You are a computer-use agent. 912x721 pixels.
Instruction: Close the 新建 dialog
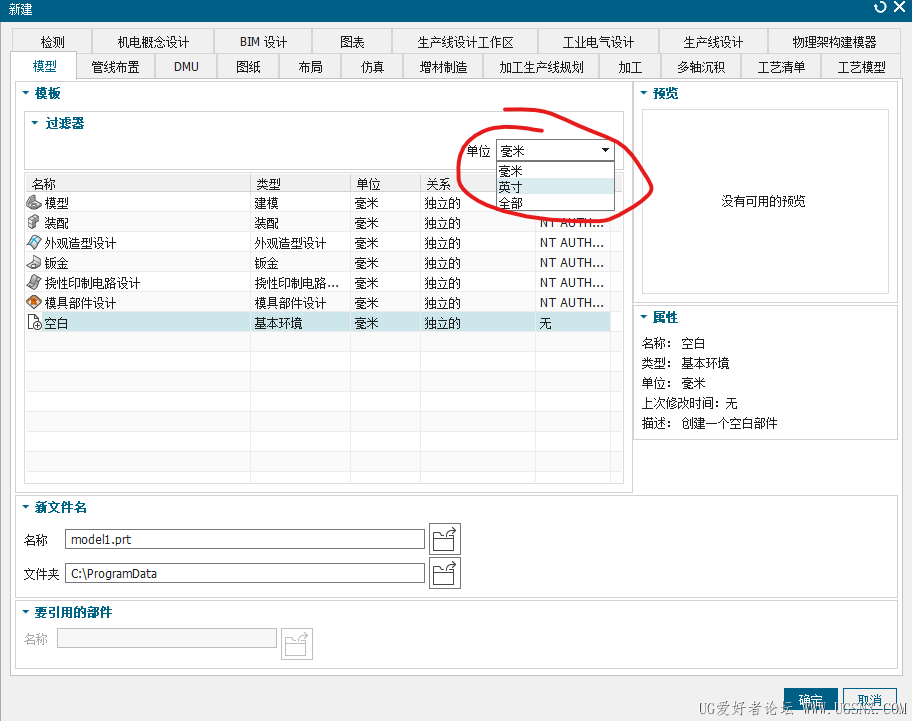click(x=899, y=7)
